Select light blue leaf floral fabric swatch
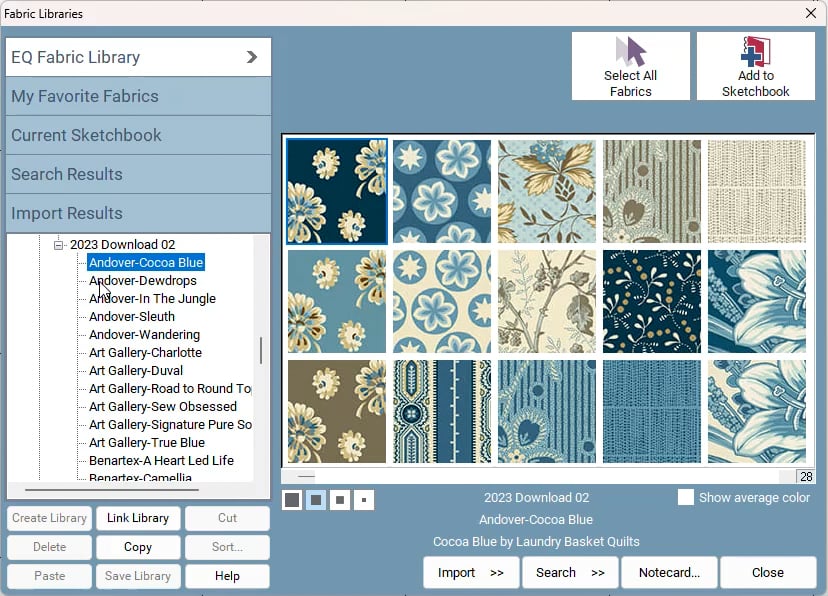Image resolution: width=828 pixels, height=596 pixels. pyautogui.click(x=547, y=191)
